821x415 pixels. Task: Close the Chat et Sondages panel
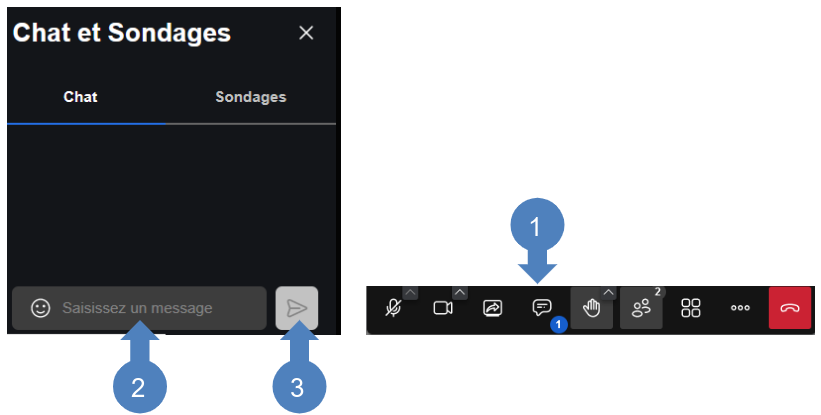pos(306,33)
